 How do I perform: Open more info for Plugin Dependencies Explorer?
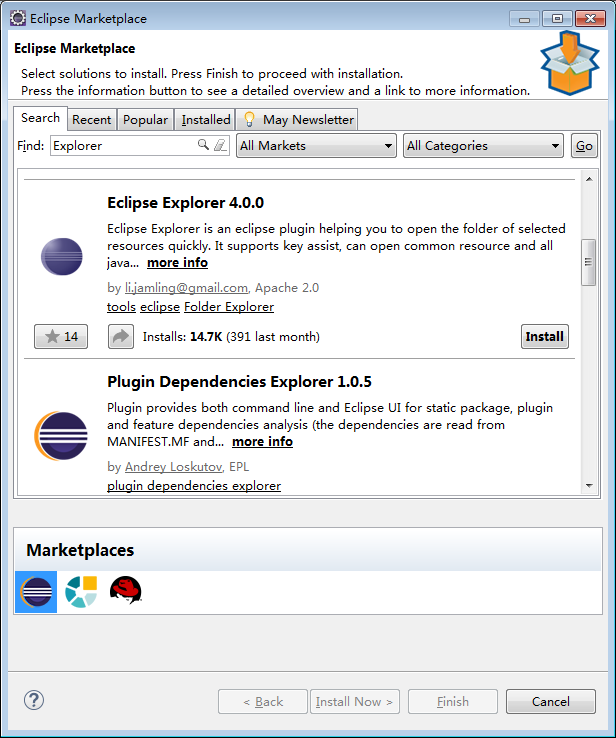point(262,441)
